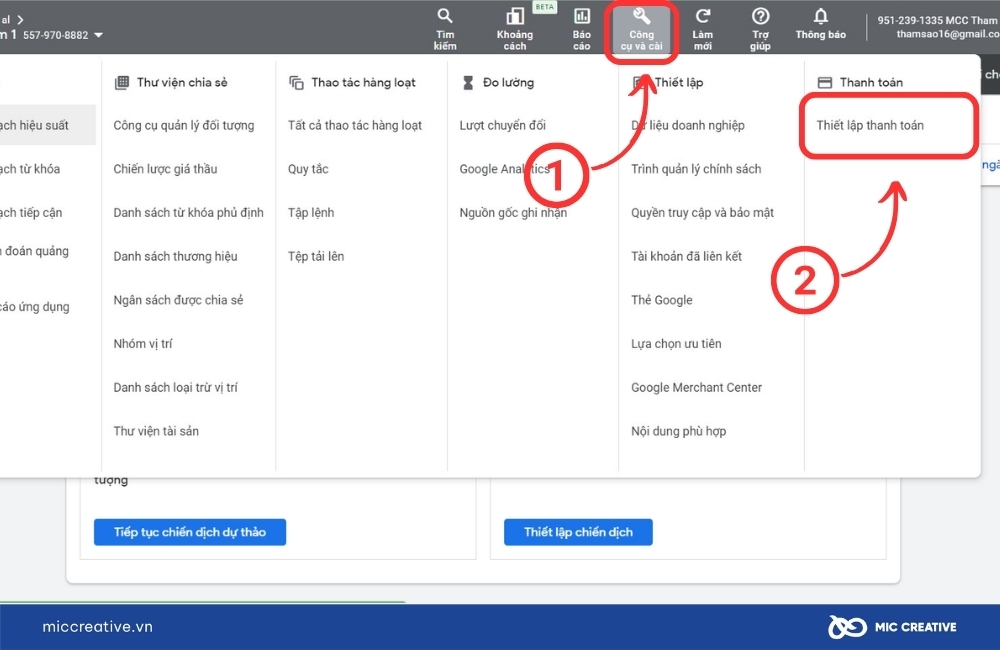Open the Thông báo bell icon

(821, 16)
